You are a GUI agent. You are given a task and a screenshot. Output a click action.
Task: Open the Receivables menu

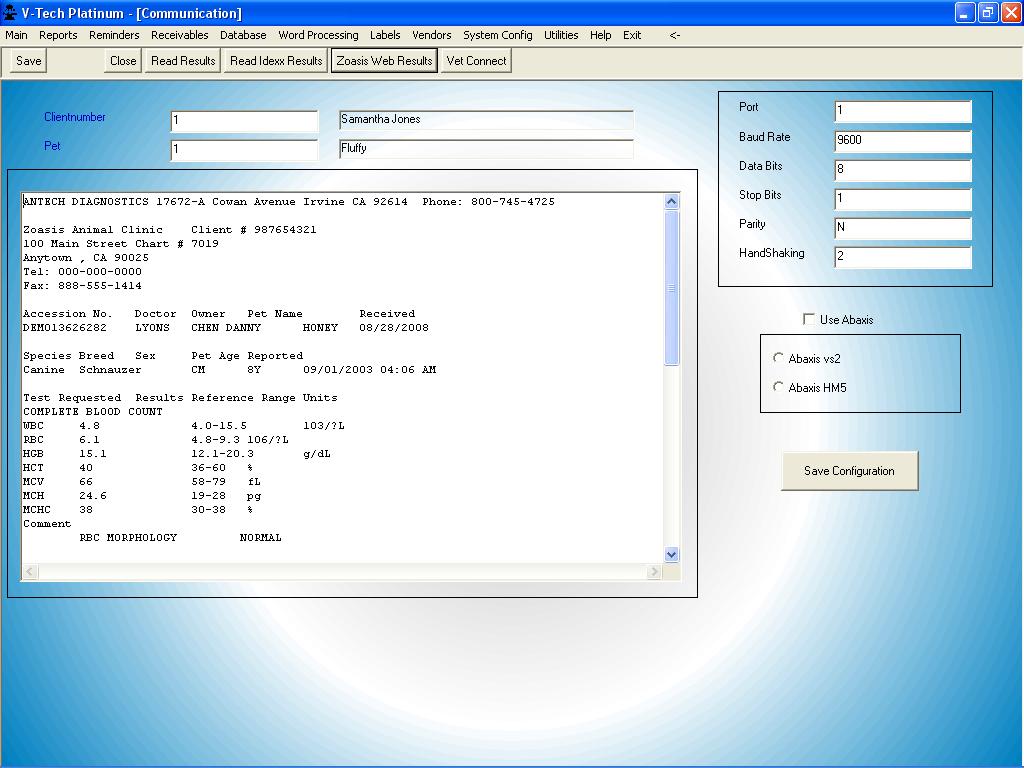[x=180, y=35]
